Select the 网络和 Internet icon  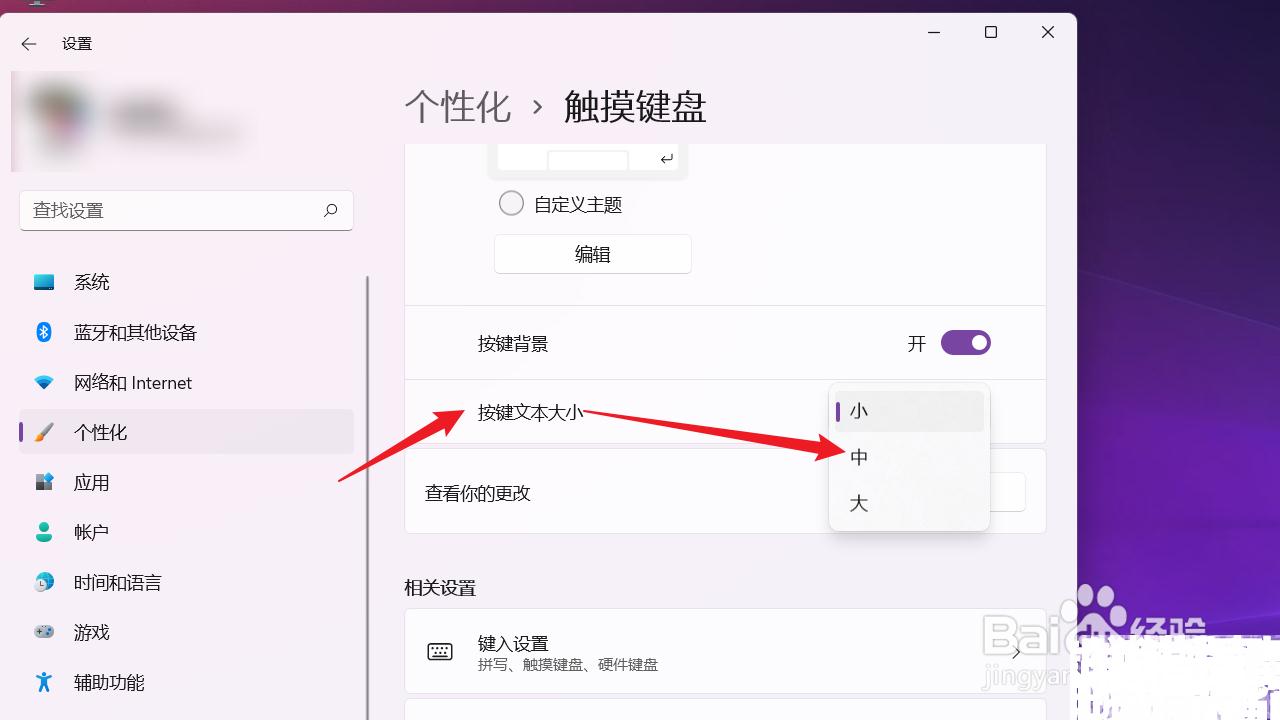point(44,382)
